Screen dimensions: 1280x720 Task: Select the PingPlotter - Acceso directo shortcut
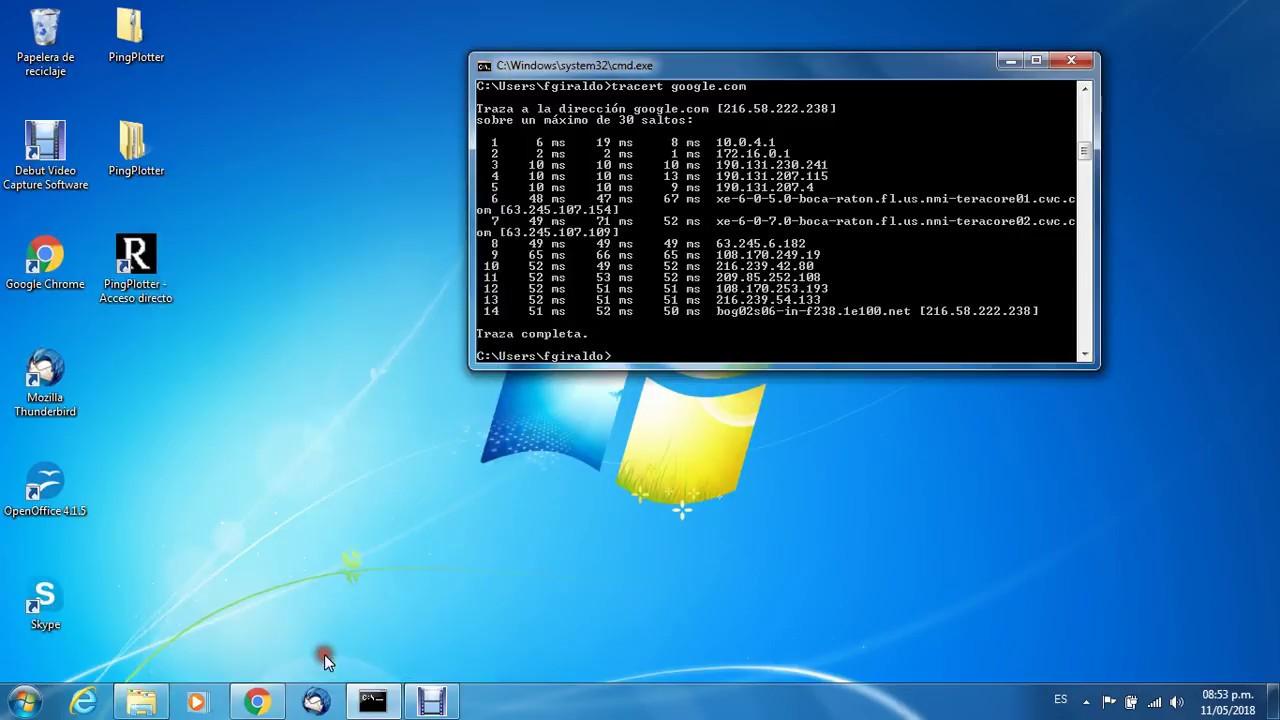click(135, 255)
